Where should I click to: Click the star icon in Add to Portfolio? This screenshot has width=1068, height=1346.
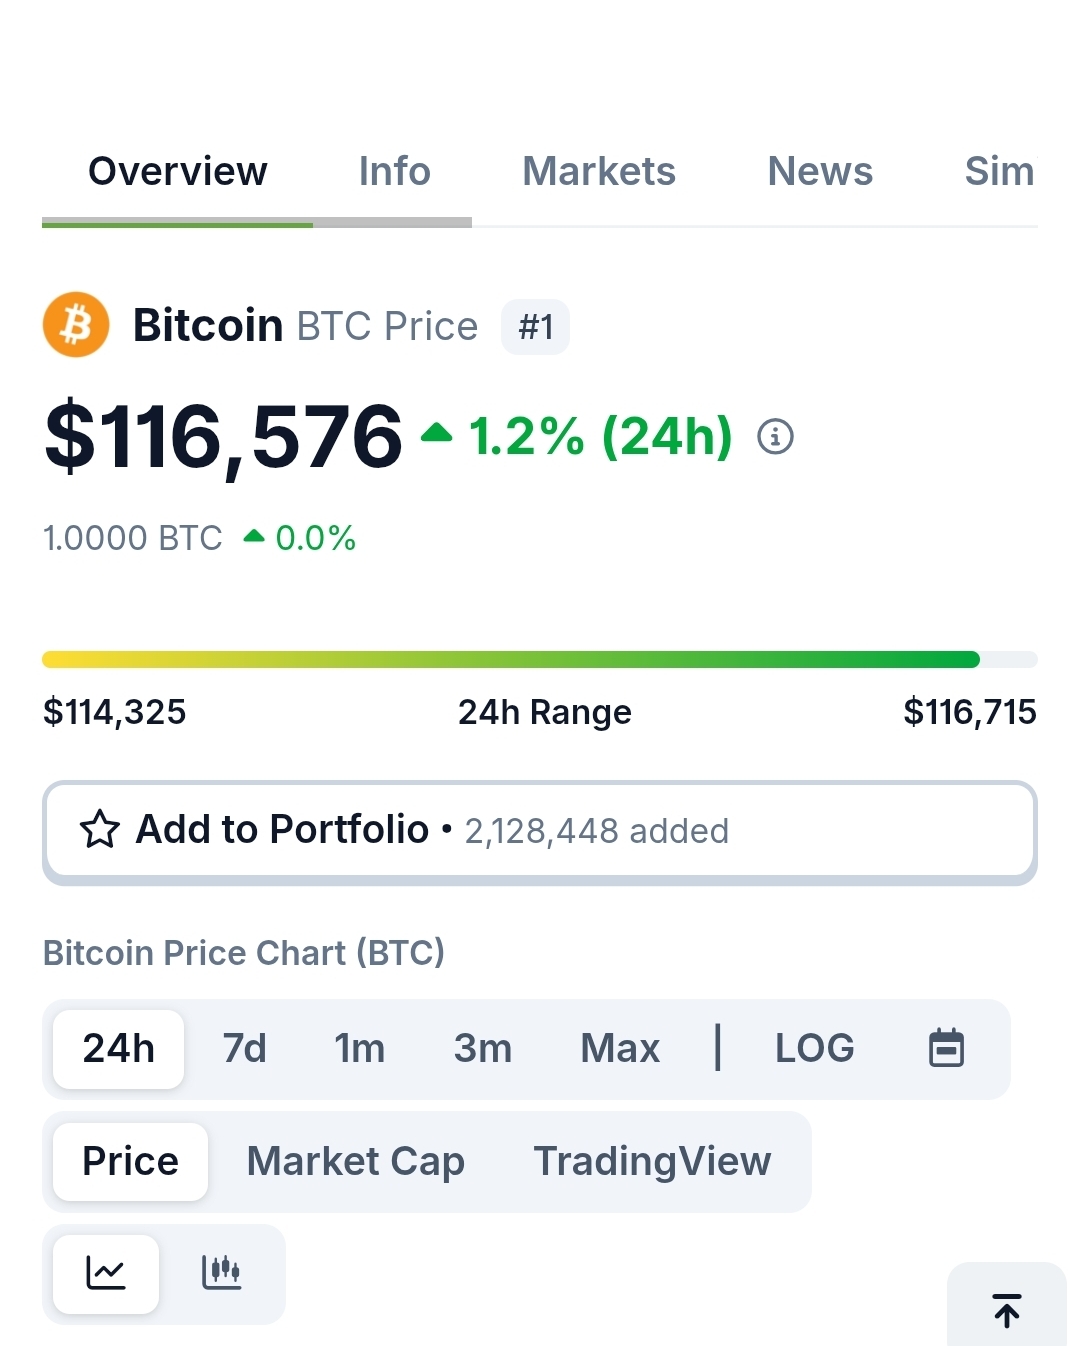(99, 830)
